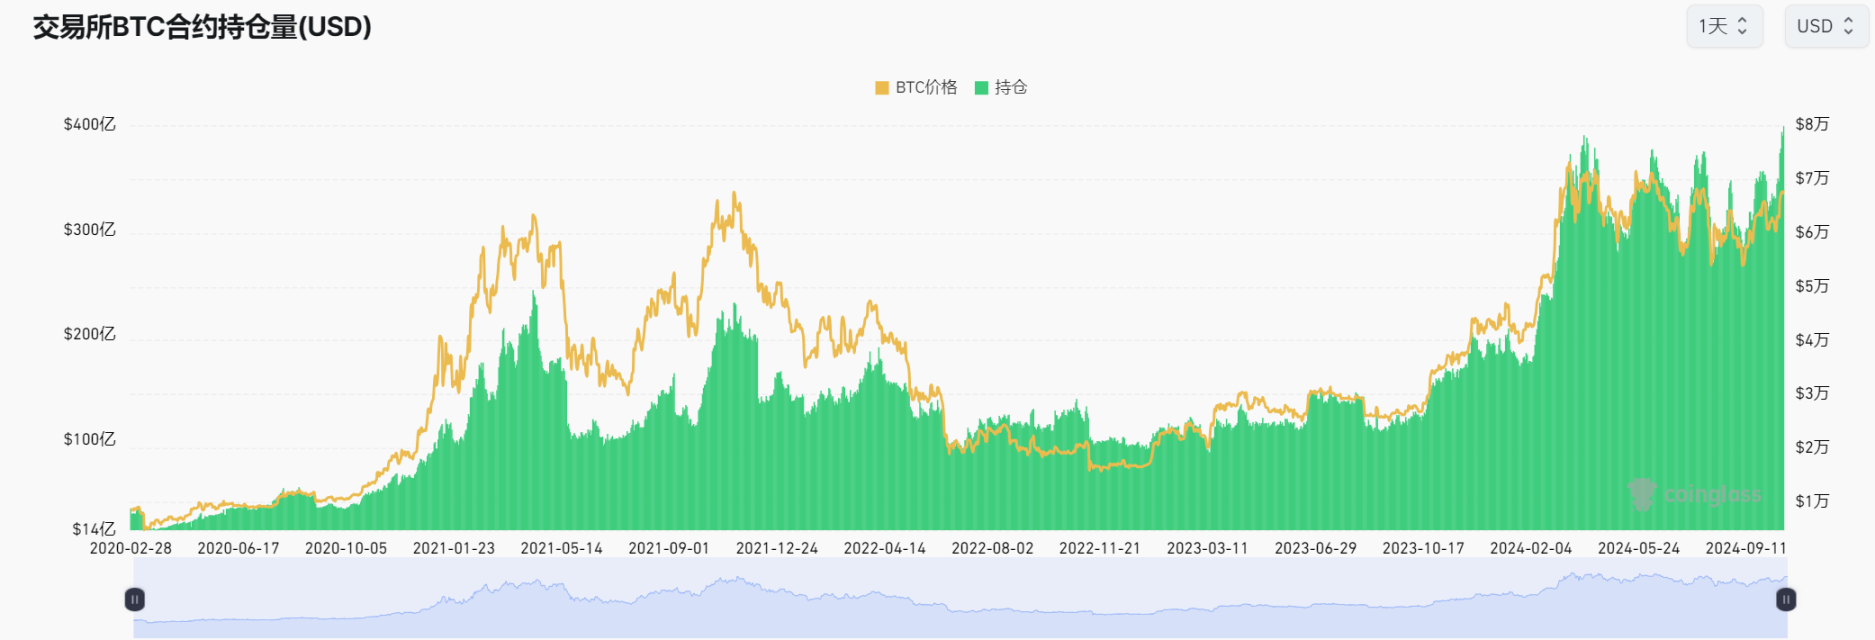Click the 2023-03-11 date axis label
Viewport: 1875px width, 640px height.
point(1207,548)
